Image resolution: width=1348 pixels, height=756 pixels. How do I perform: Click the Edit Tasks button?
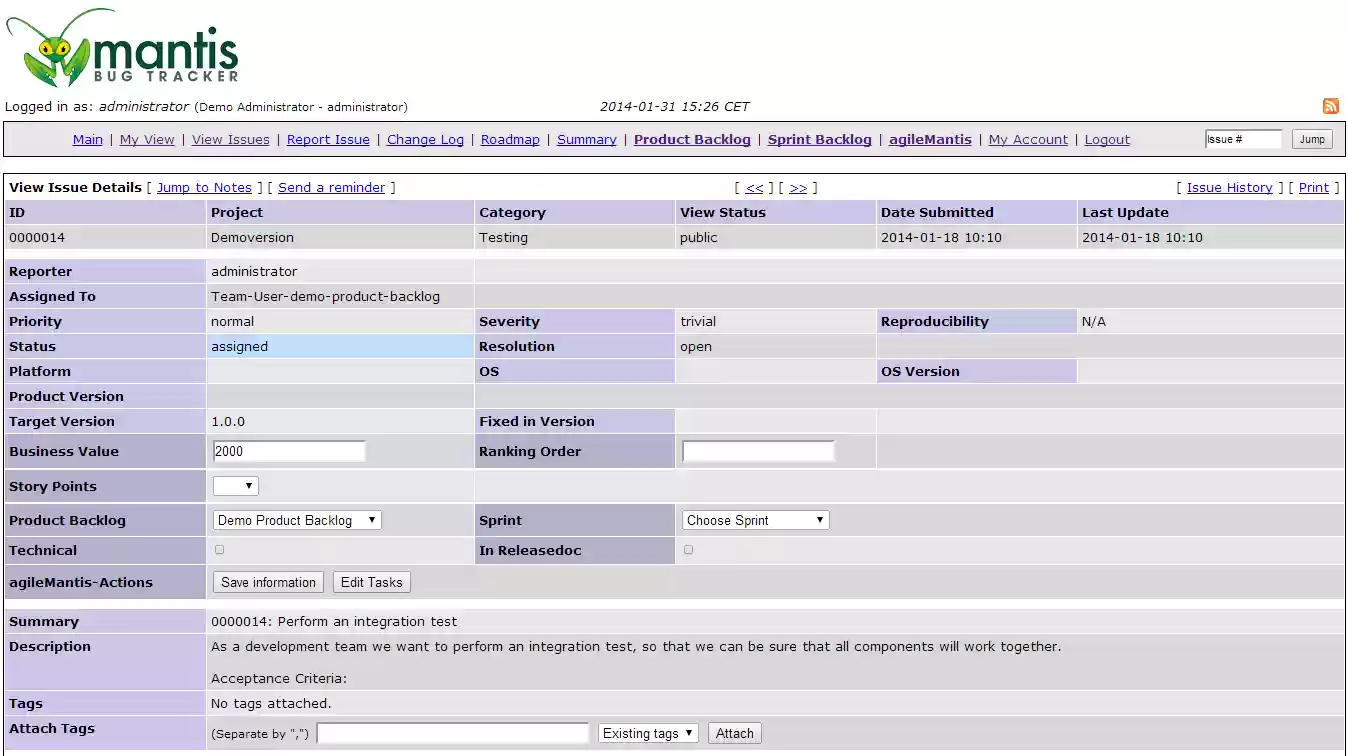pyautogui.click(x=371, y=581)
